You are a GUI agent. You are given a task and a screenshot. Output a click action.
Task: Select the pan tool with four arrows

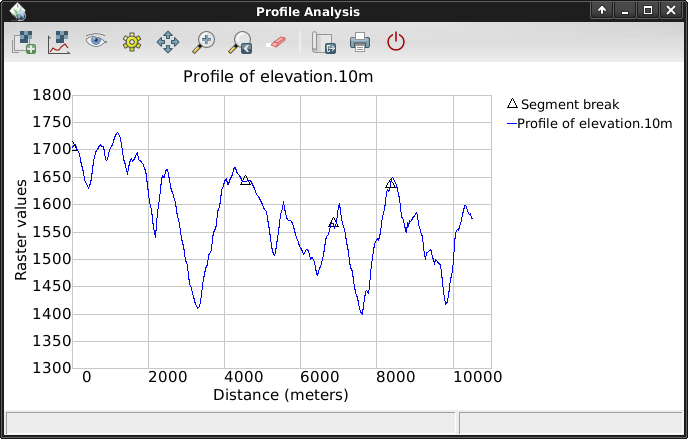point(168,42)
